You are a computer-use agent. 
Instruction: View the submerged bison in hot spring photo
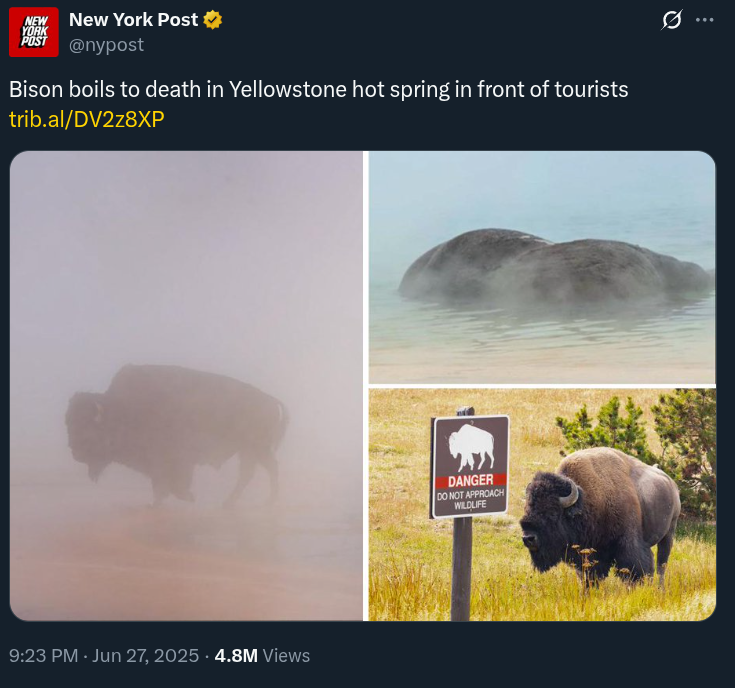tap(542, 267)
